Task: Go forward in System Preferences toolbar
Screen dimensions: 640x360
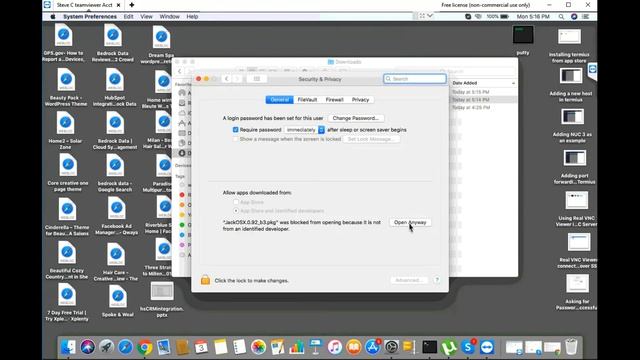Action: click(237, 79)
